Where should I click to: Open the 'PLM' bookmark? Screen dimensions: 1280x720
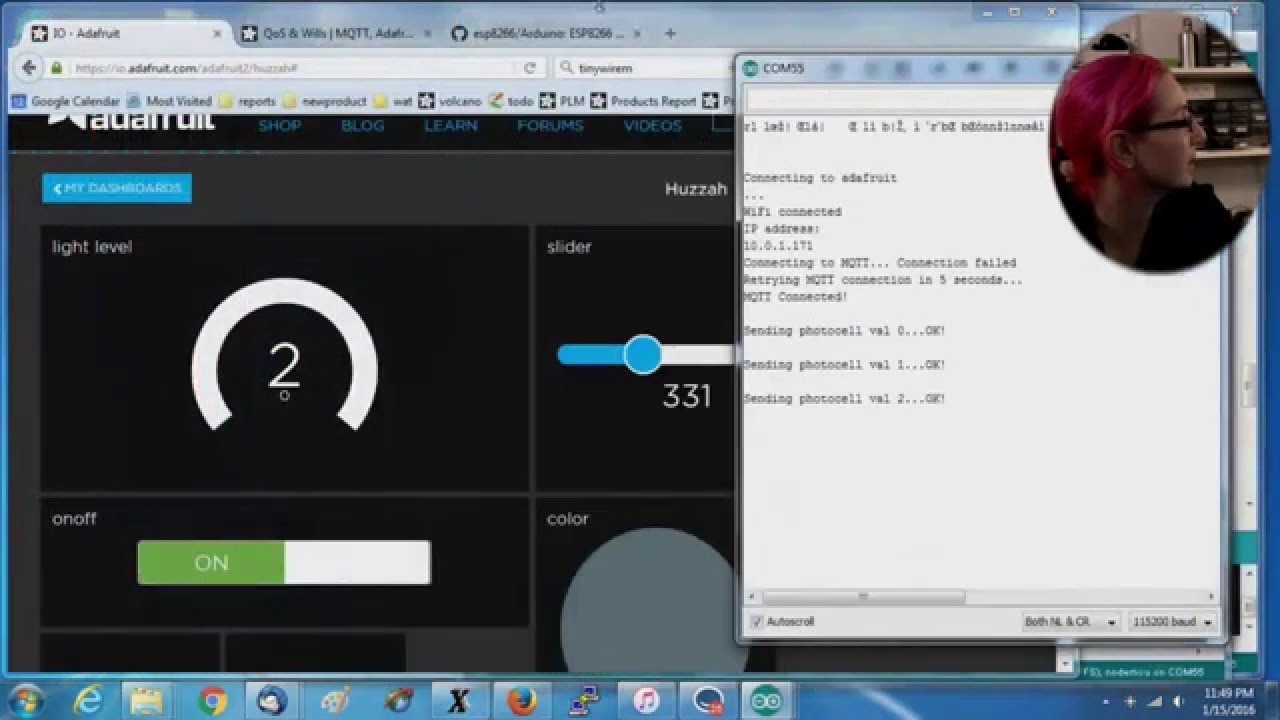click(x=562, y=101)
